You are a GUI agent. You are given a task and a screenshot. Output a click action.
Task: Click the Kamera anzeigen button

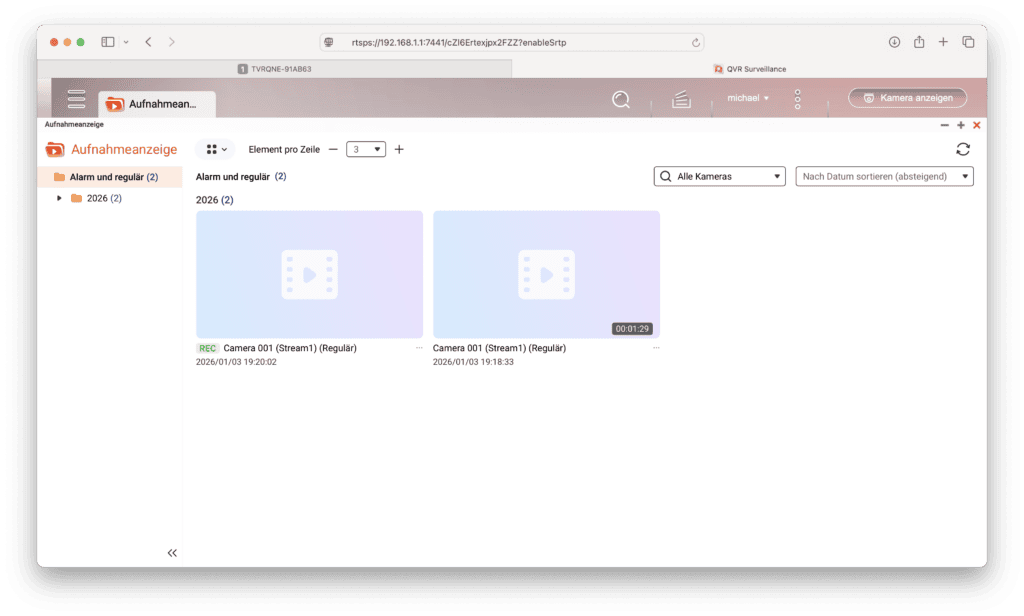tap(907, 98)
